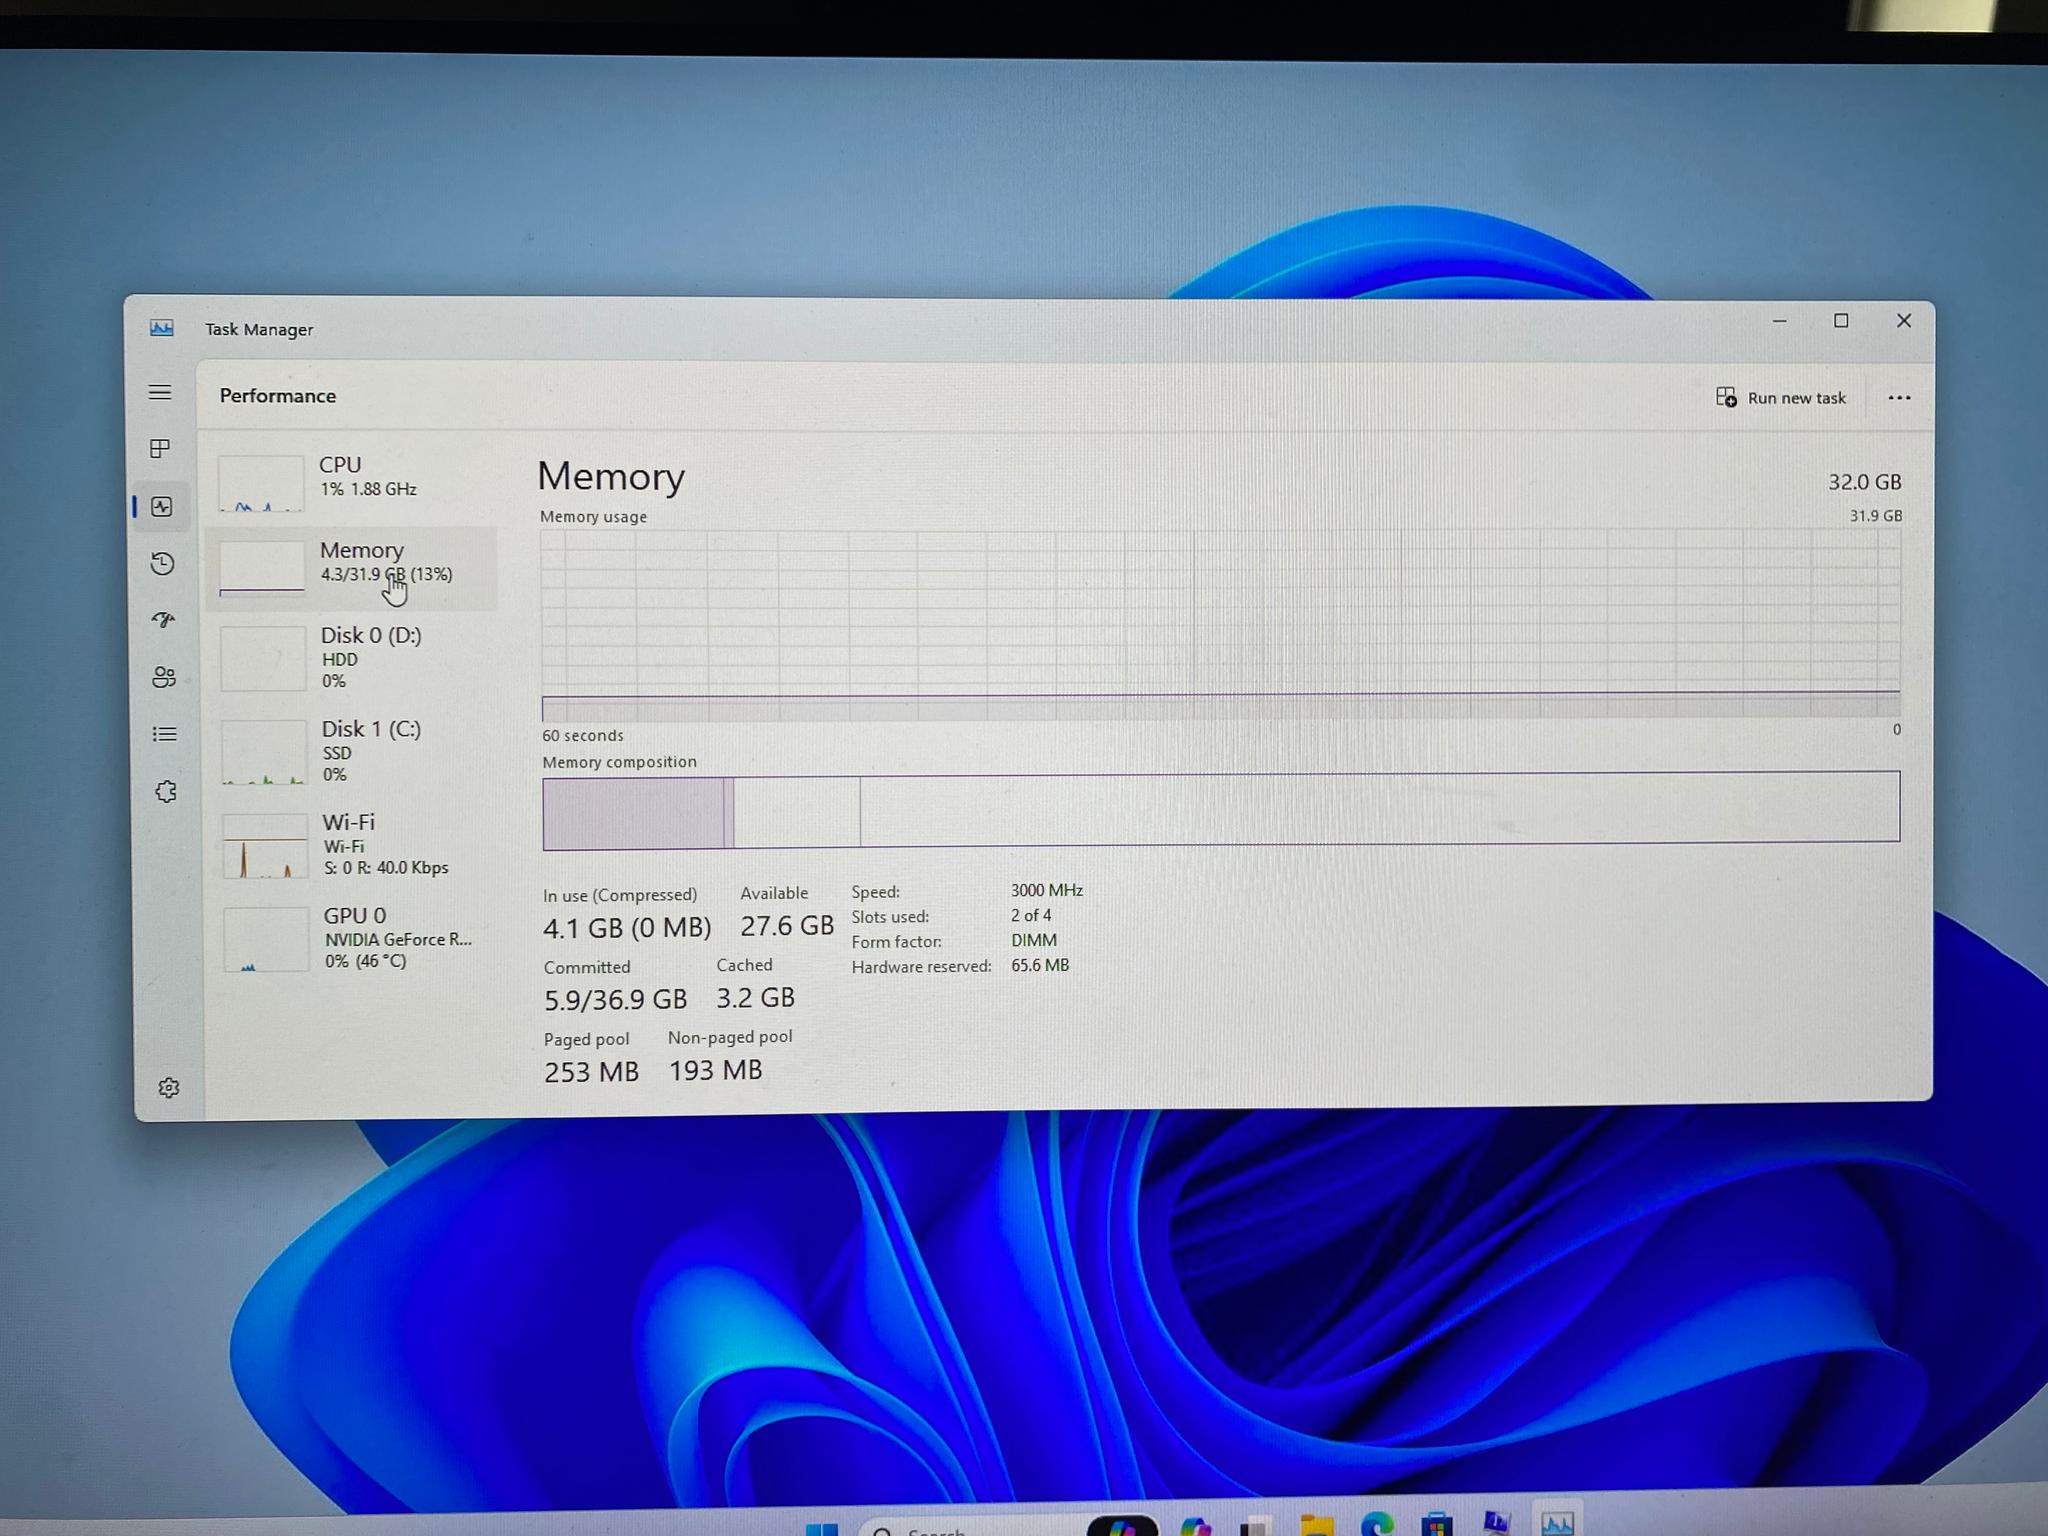Select the GPU 0 NVIDIA GeForce entry

(x=354, y=938)
